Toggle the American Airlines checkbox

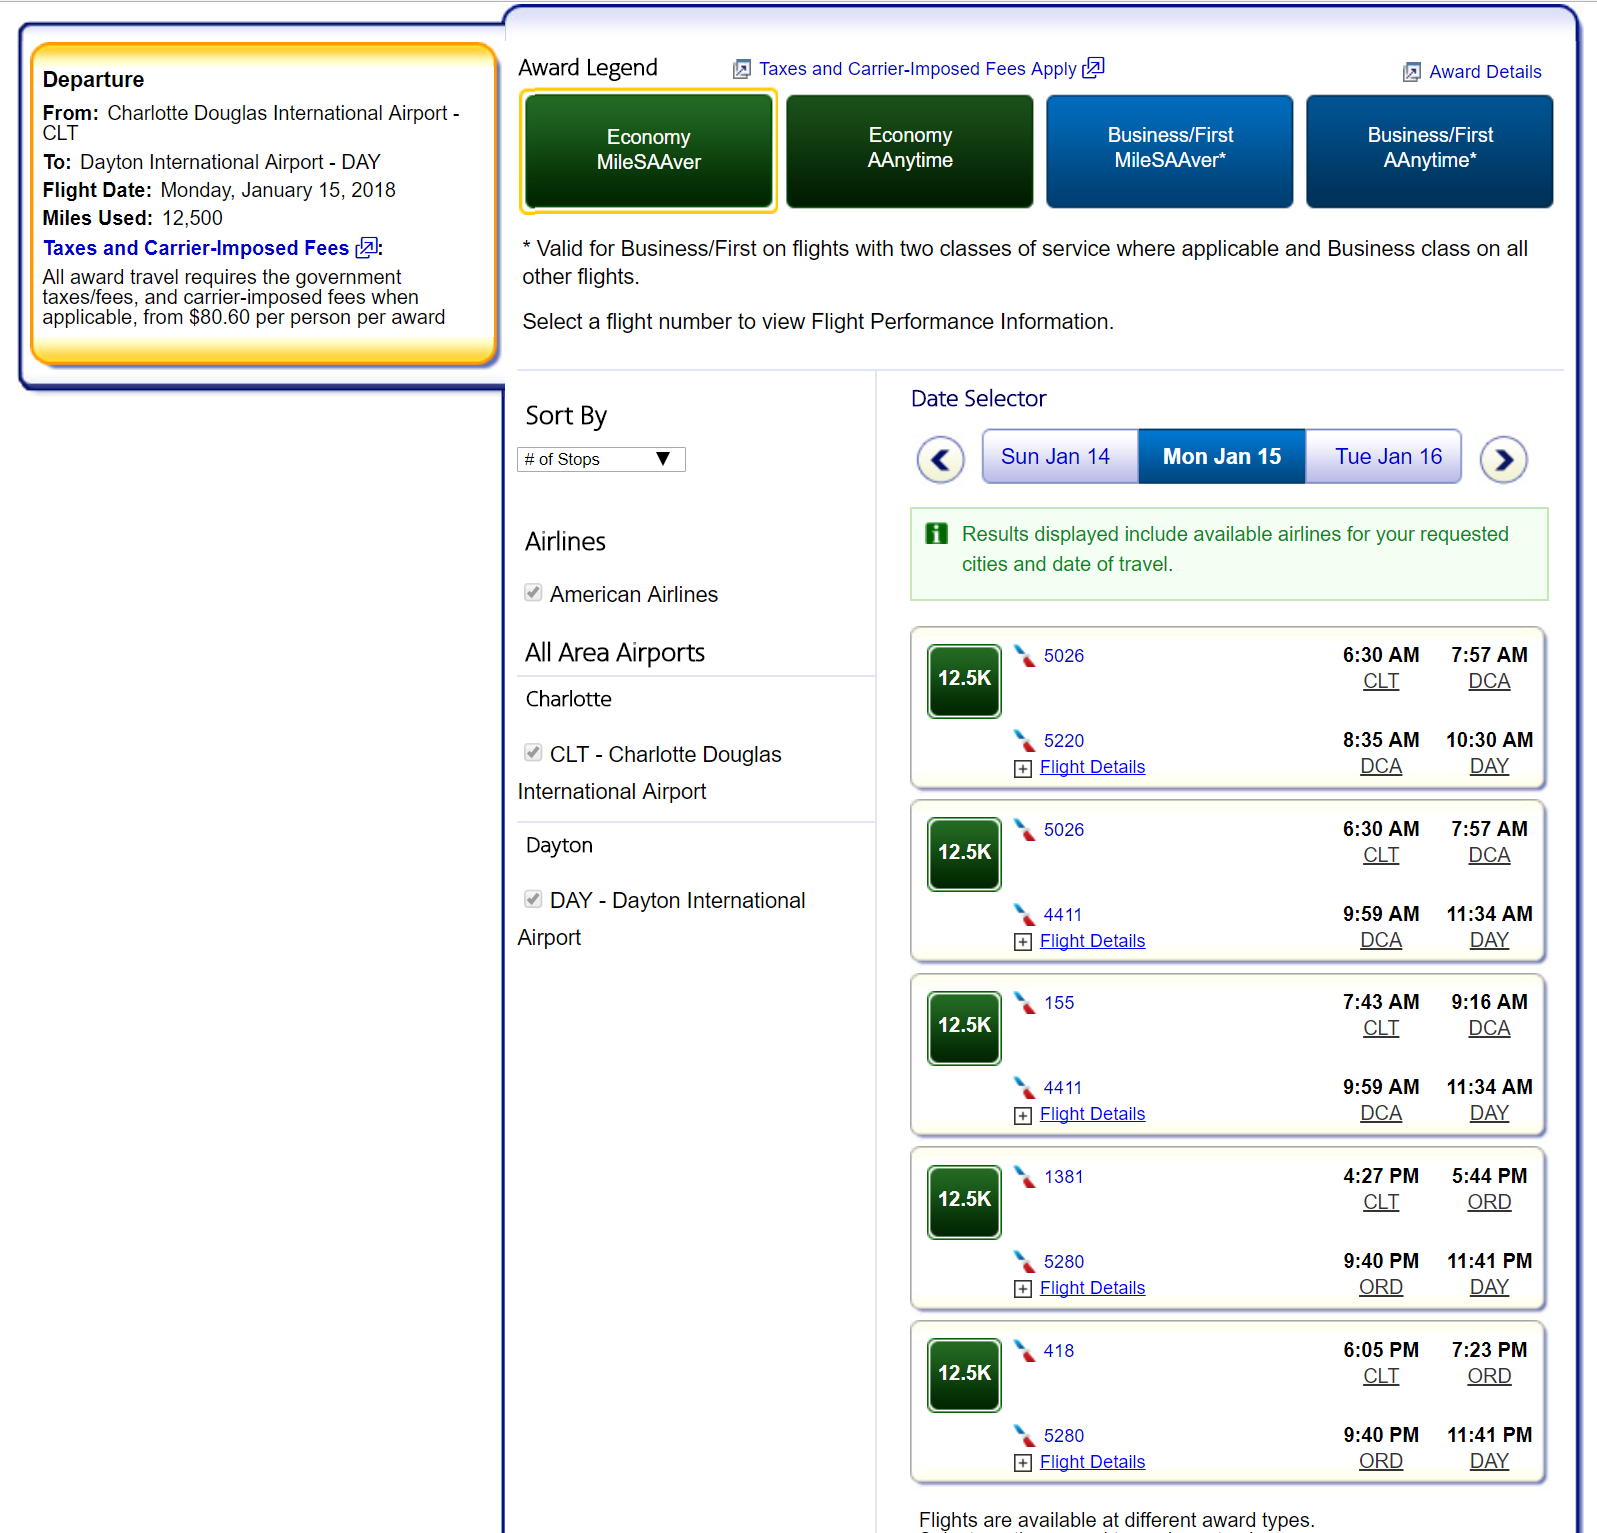[533, 593]
